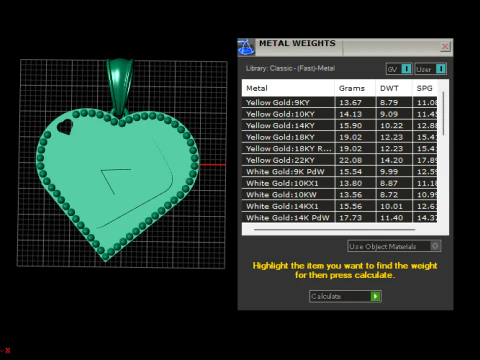
Task: Select the White Gold:10KW row
Action: point(339,195)
